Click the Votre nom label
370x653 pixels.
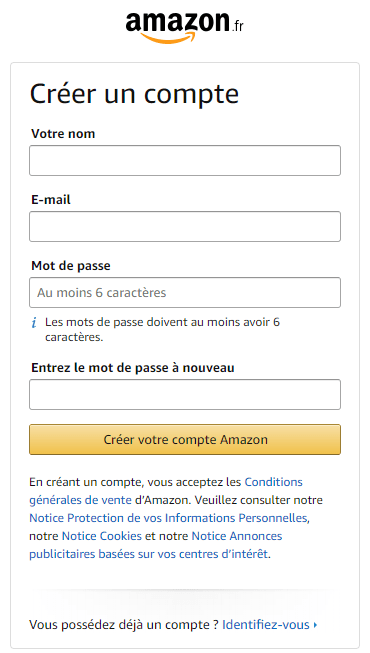(63, 134)
